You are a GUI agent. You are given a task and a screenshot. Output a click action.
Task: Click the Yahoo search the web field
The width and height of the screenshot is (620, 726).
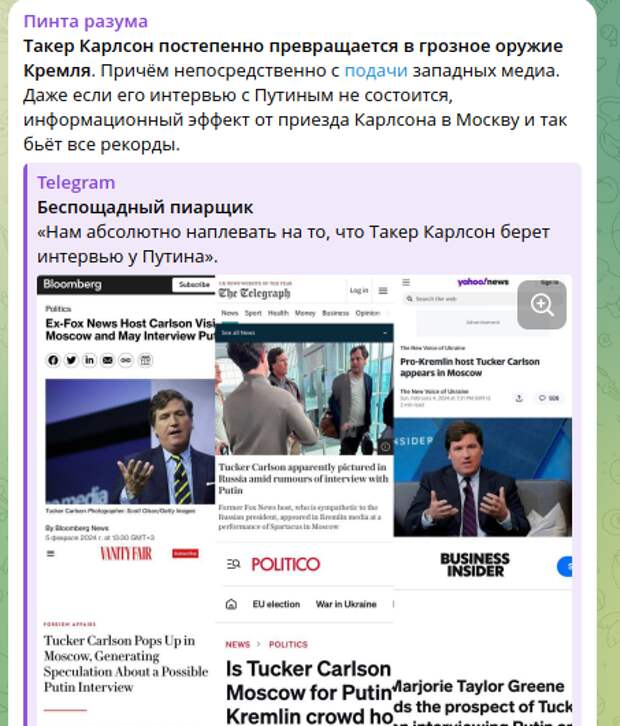click(458, 299)
